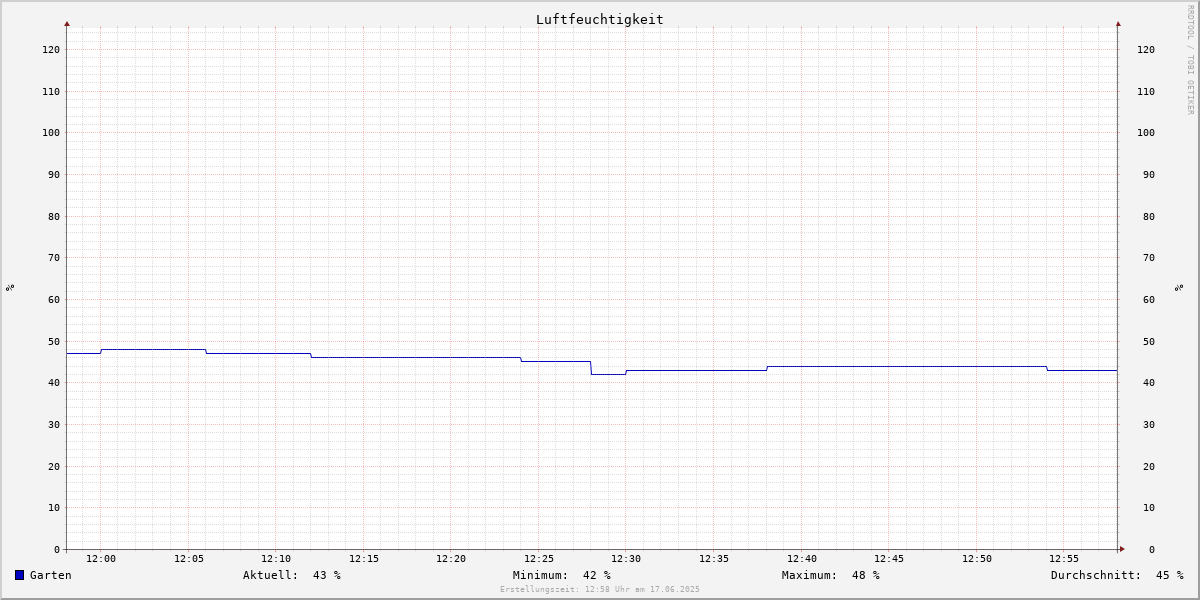
Task: Click the '90' label on right y-axis
Action: coord(1149,174)
